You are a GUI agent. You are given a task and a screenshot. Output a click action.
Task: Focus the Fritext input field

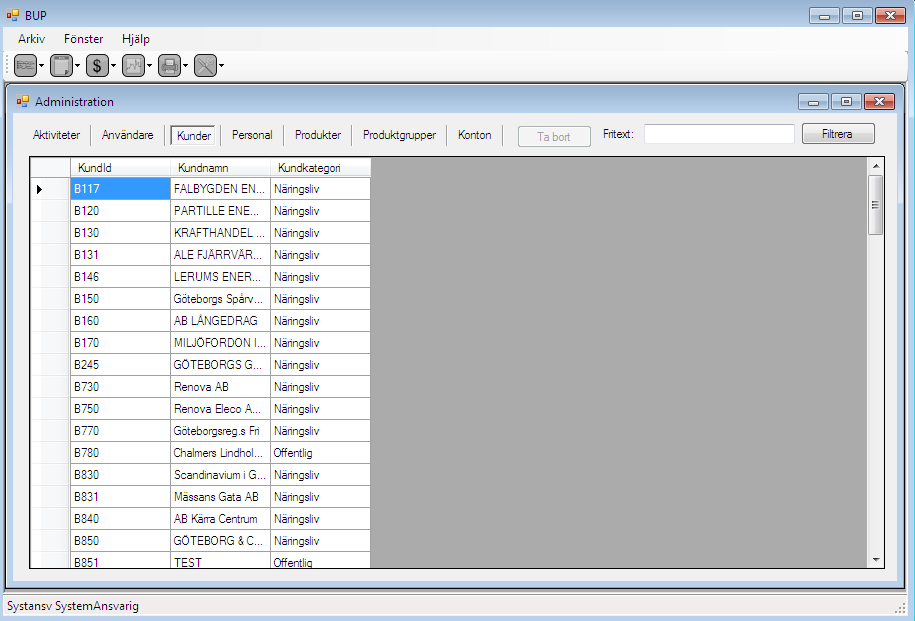(719, 134)
